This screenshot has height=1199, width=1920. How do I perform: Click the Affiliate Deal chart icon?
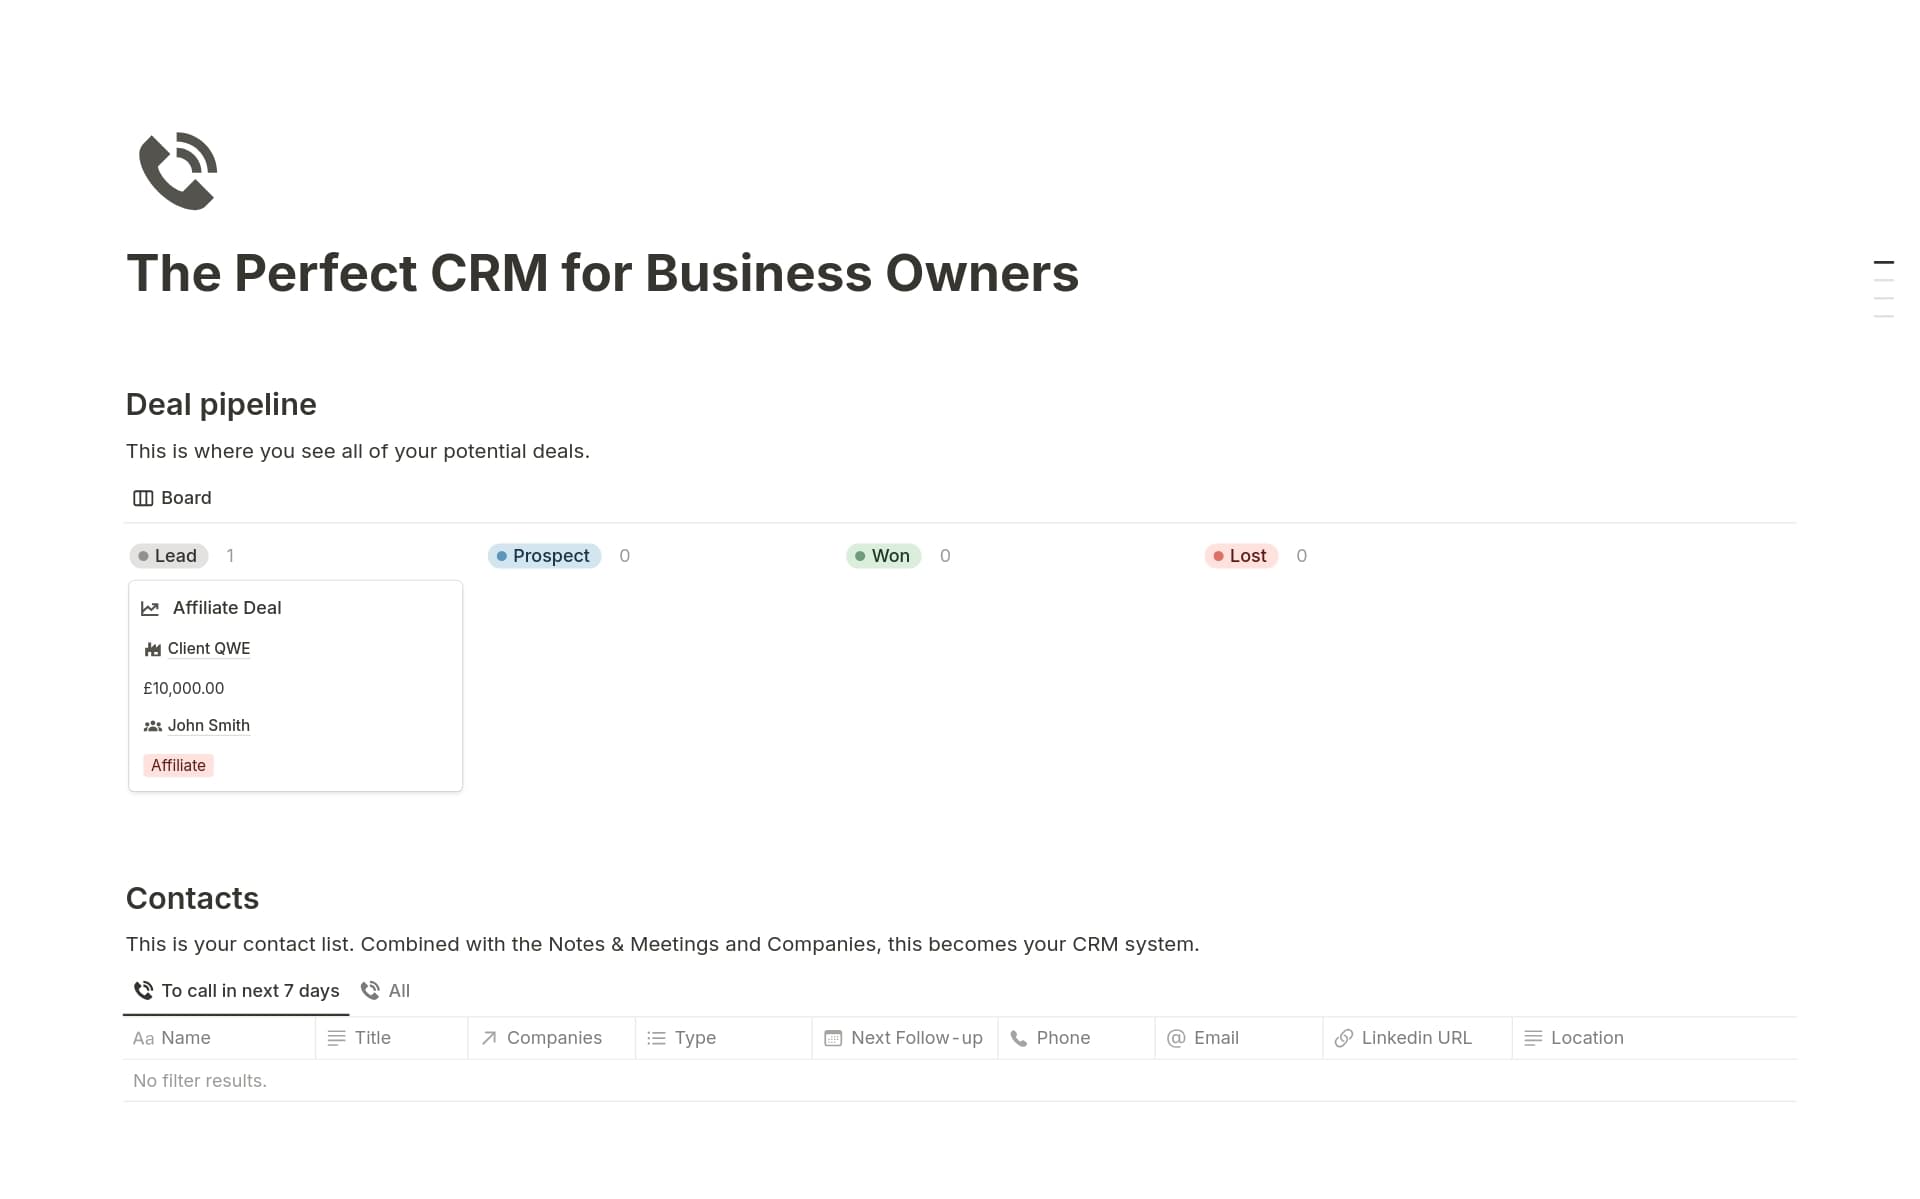point(151,608)
